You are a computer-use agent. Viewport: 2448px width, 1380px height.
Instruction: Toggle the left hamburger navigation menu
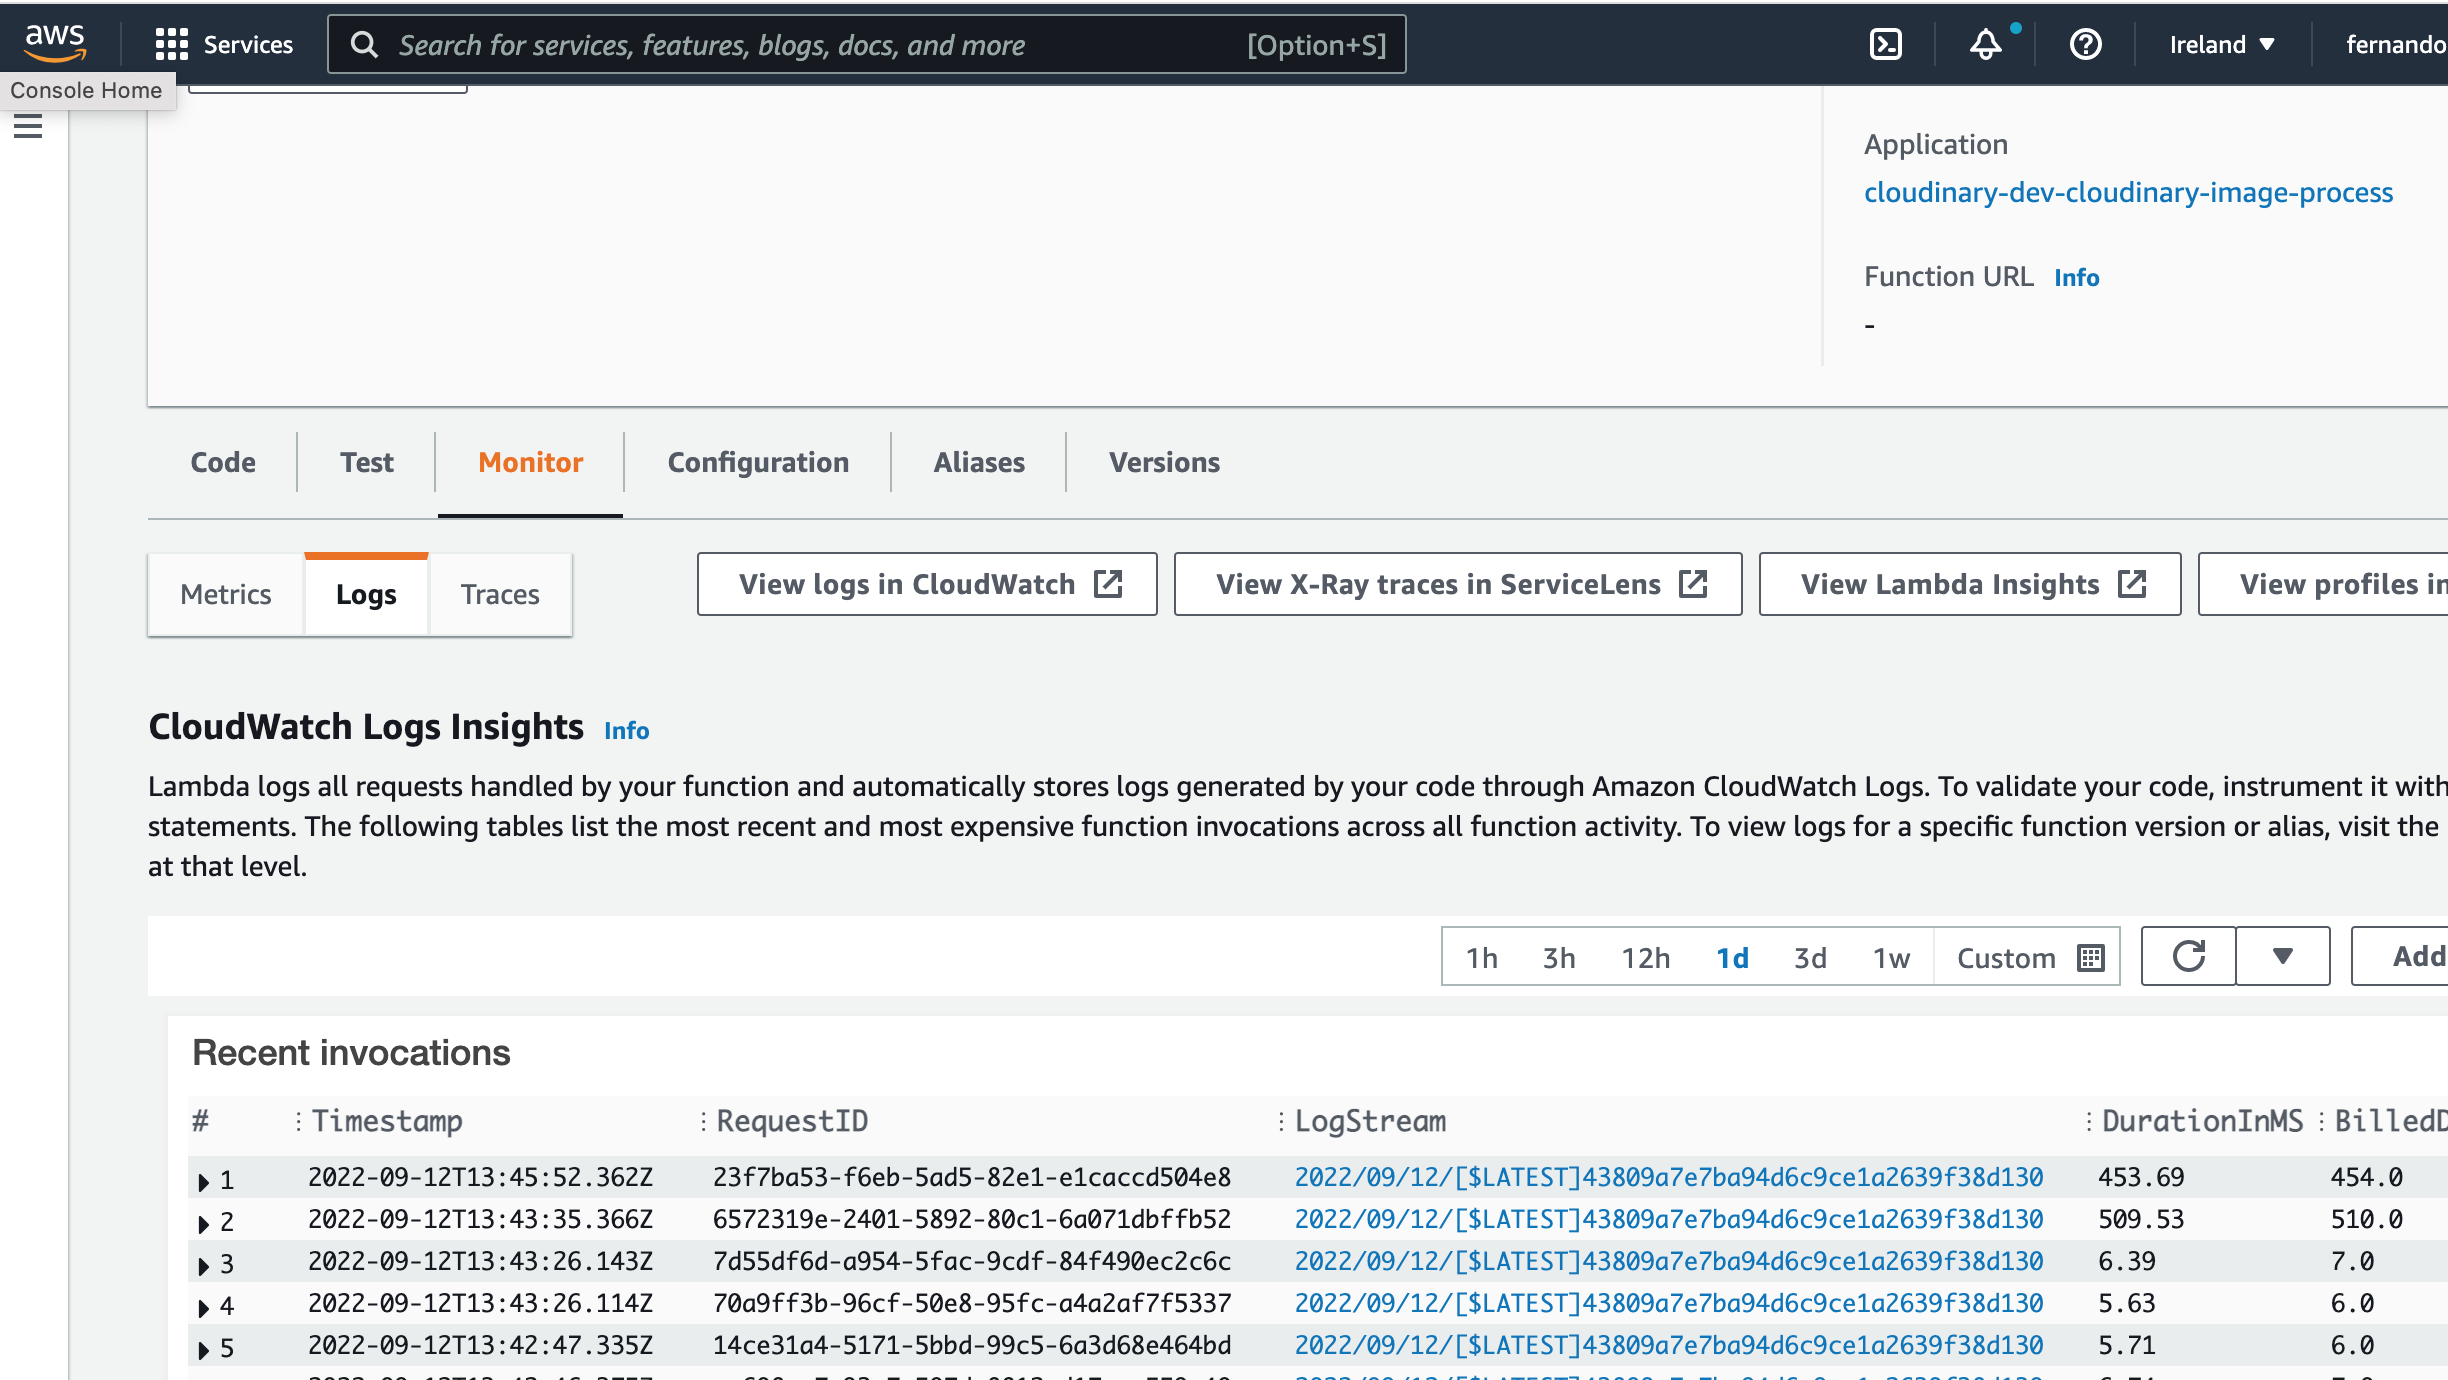pos(28,127)
